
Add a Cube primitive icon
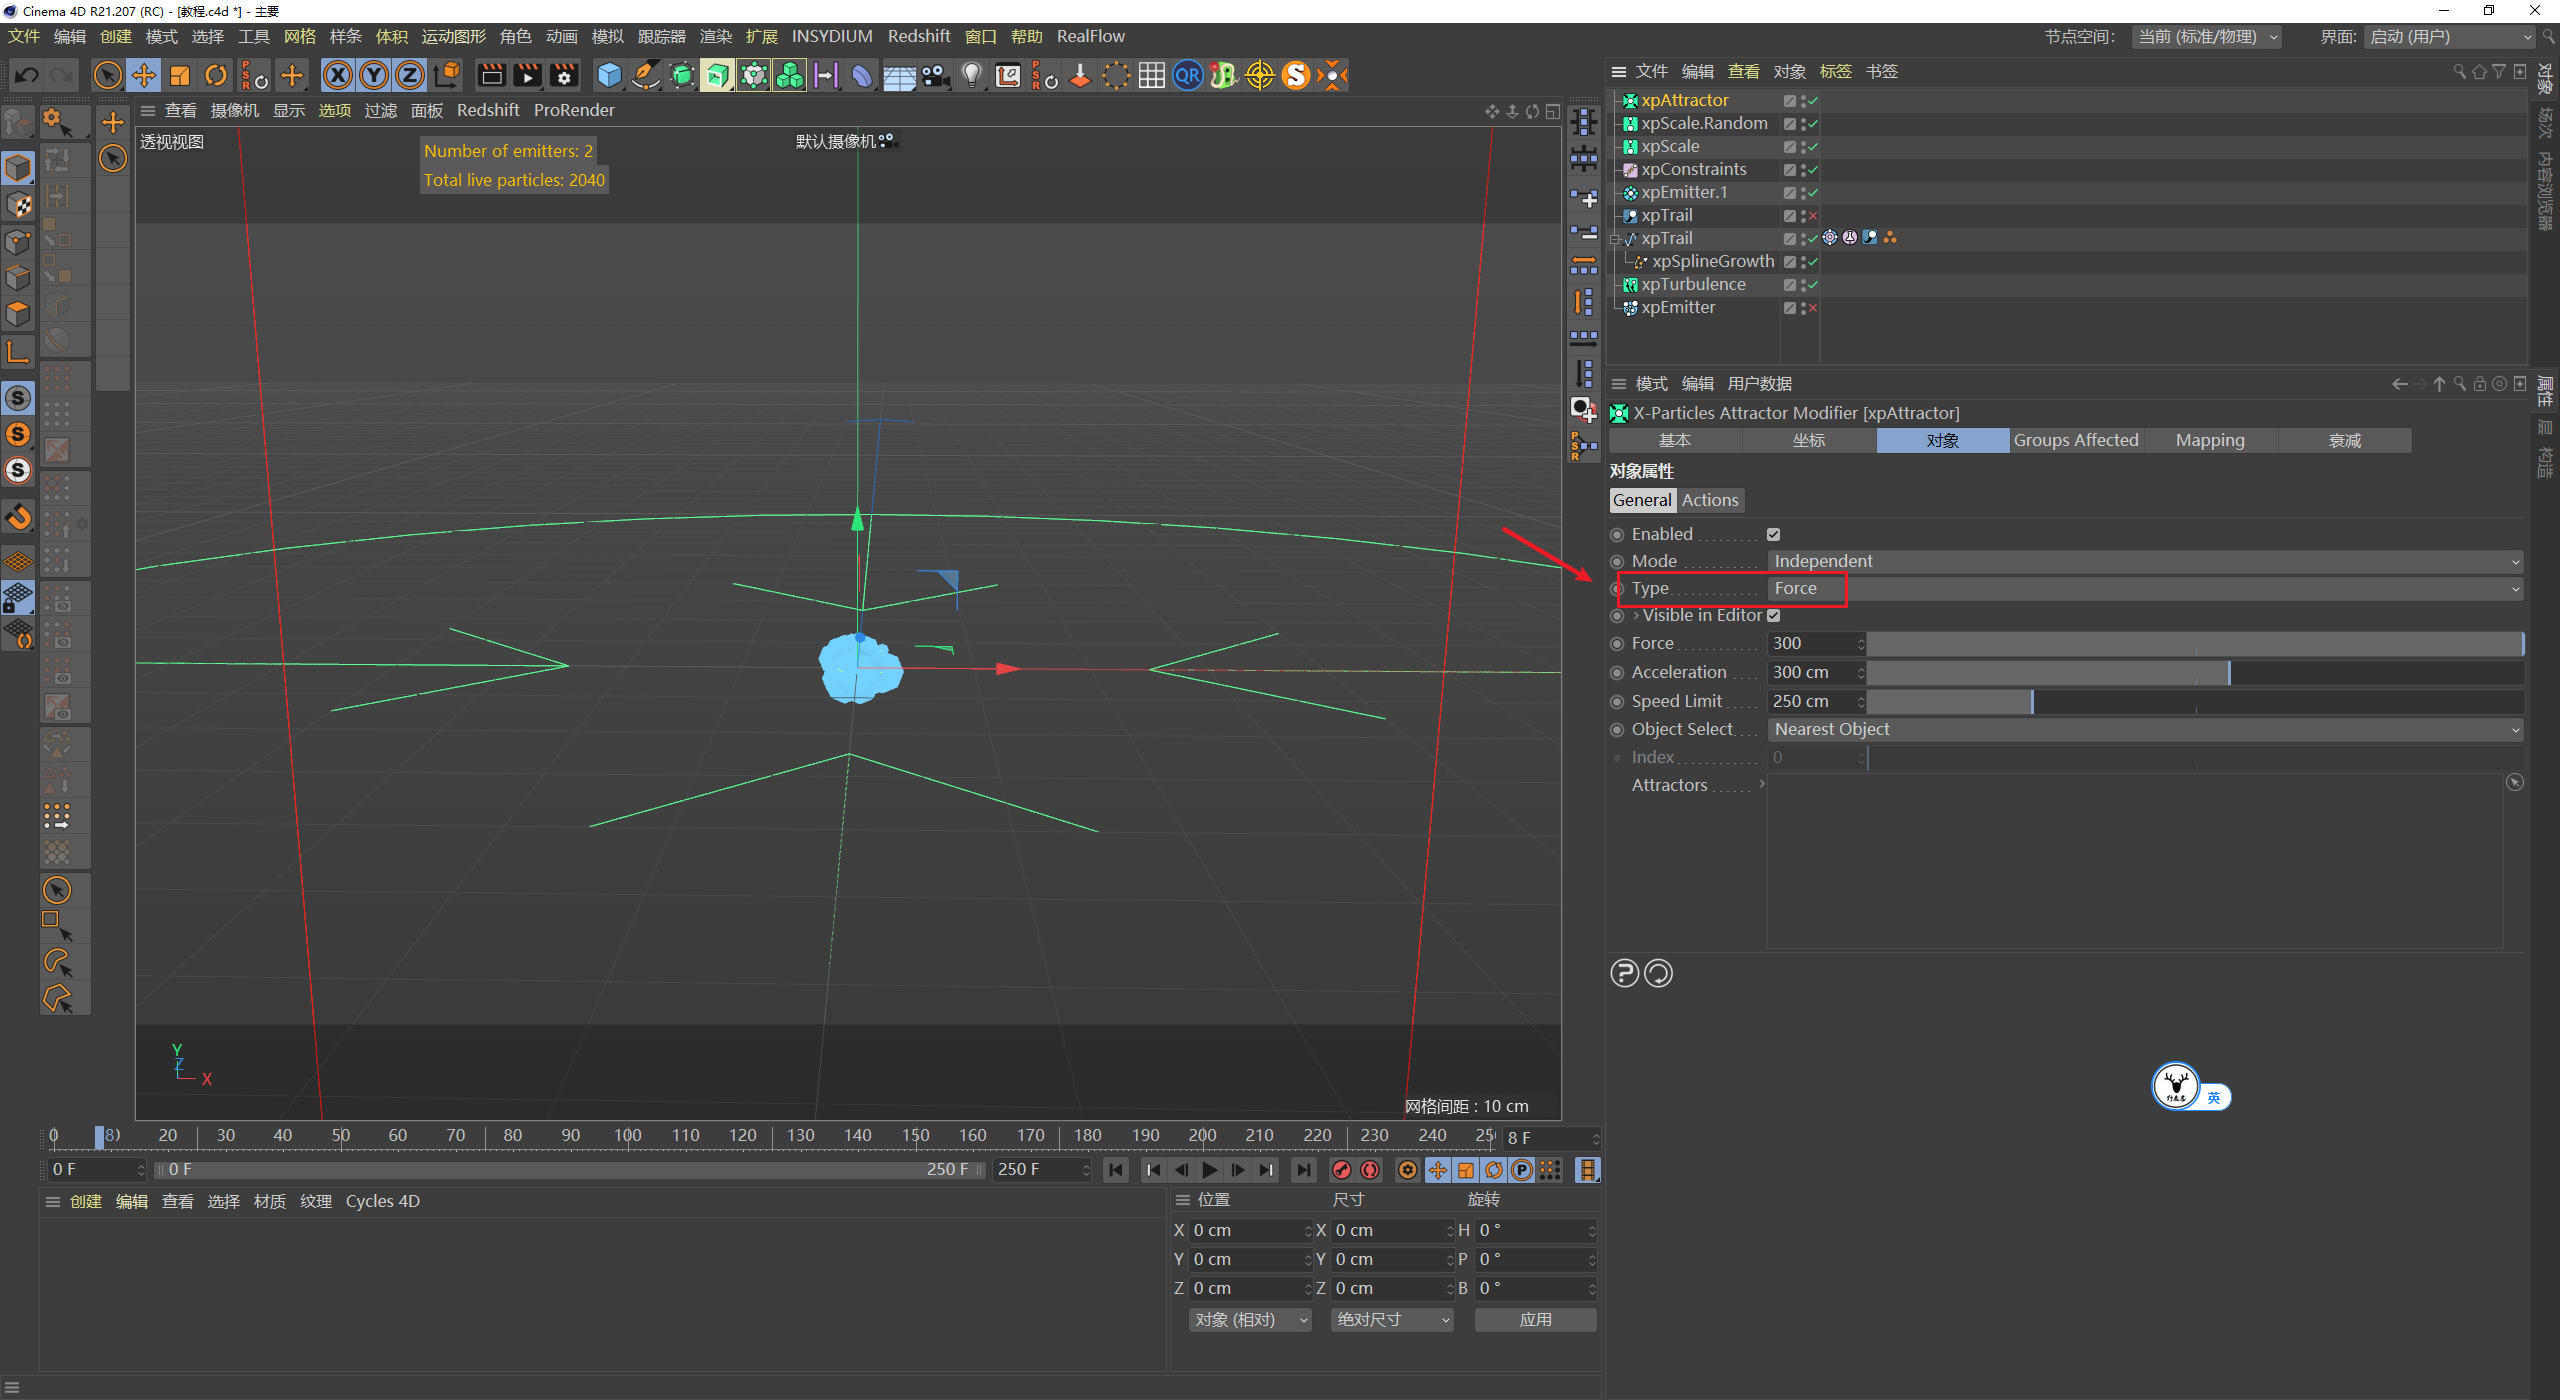609,75
